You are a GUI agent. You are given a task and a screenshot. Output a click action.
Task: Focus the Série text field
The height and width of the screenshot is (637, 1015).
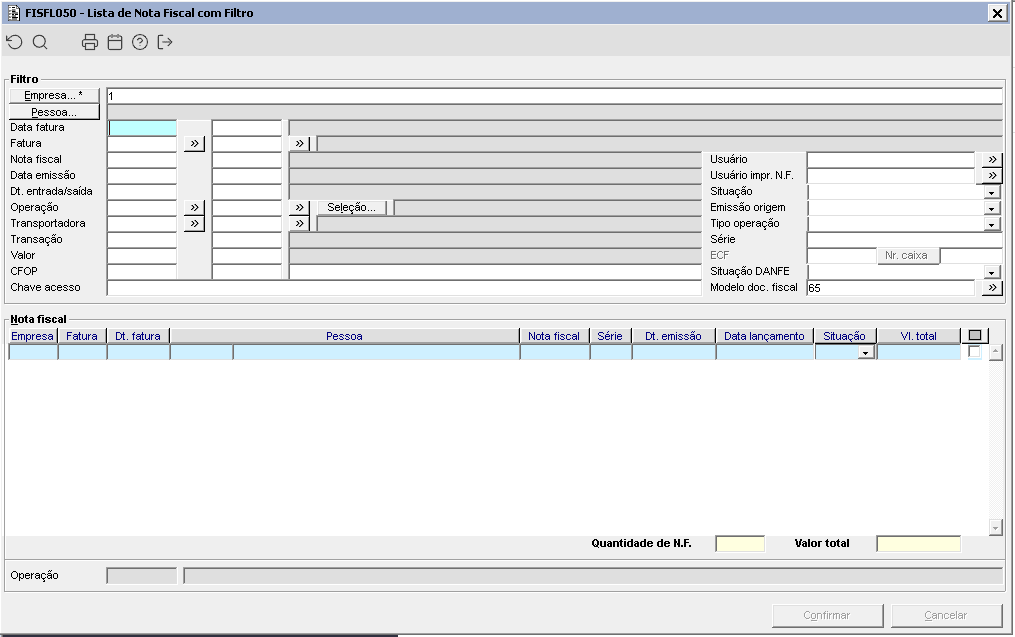pyautogui.click(x=904, y=240)
